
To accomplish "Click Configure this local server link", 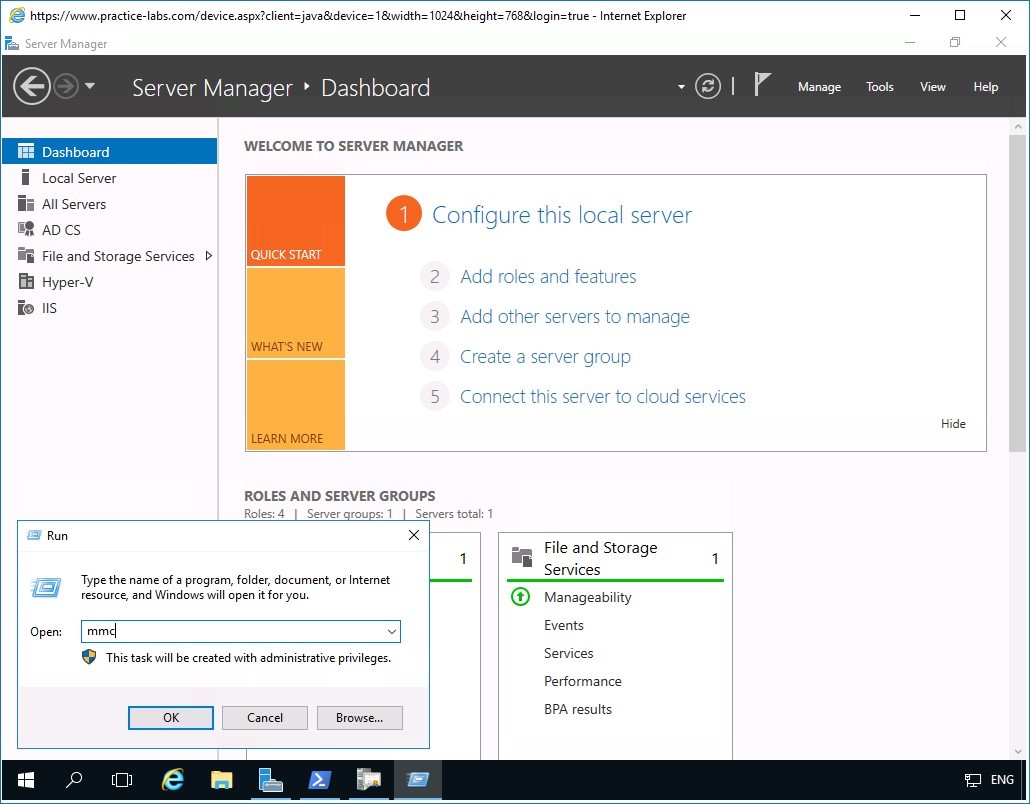I will point(562,215).
